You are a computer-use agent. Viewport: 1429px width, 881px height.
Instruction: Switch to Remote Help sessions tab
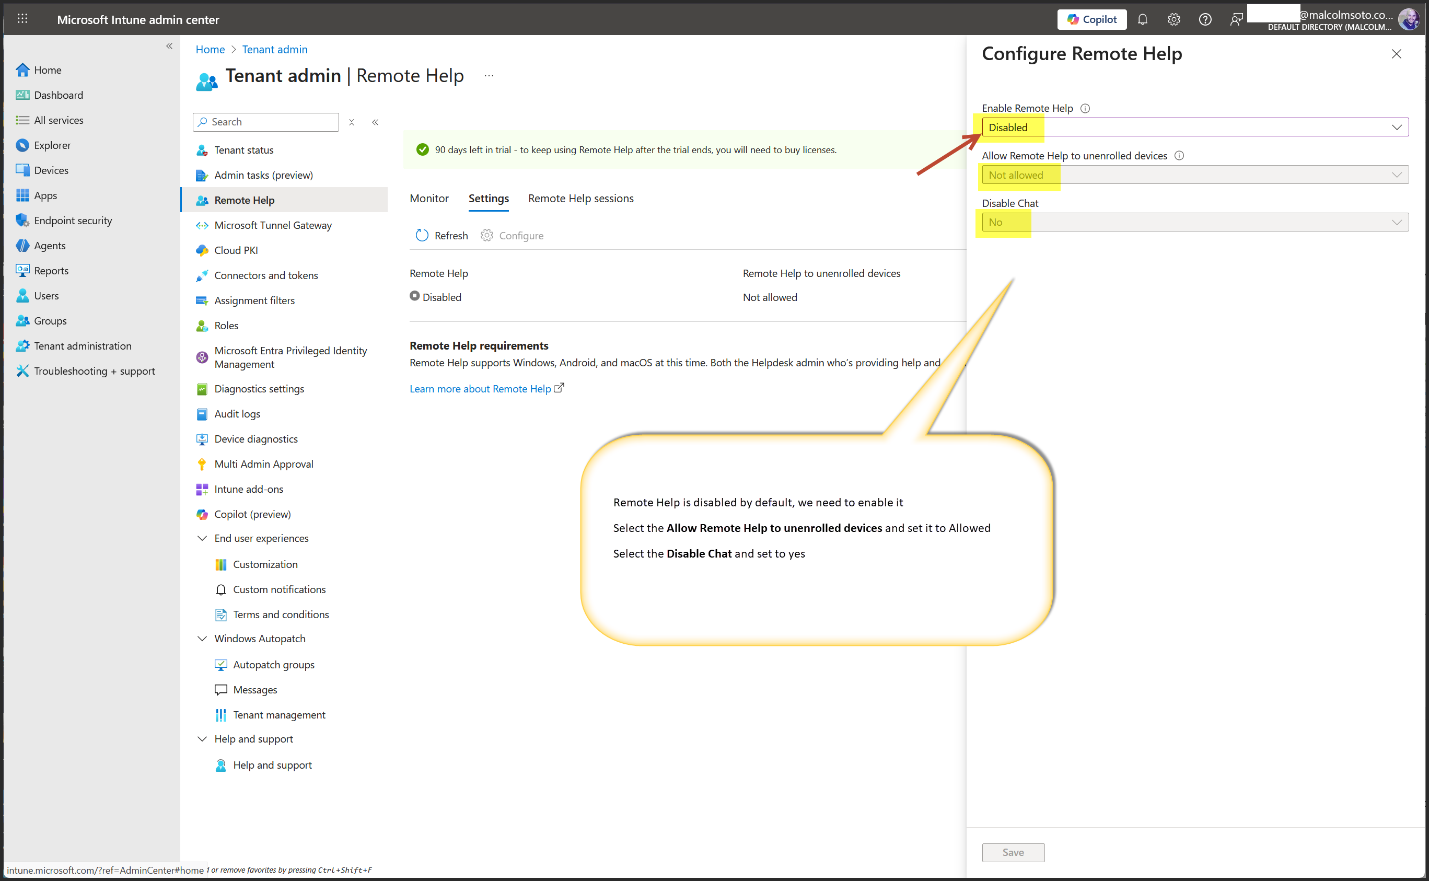click(580, 199)
